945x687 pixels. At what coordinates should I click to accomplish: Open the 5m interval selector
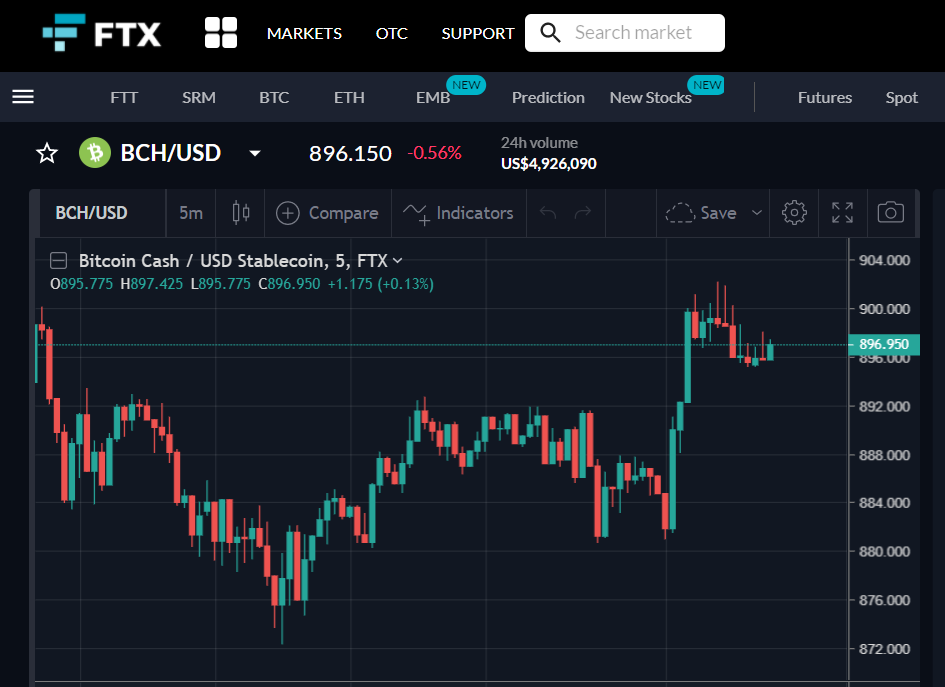(x=190, y=213)
